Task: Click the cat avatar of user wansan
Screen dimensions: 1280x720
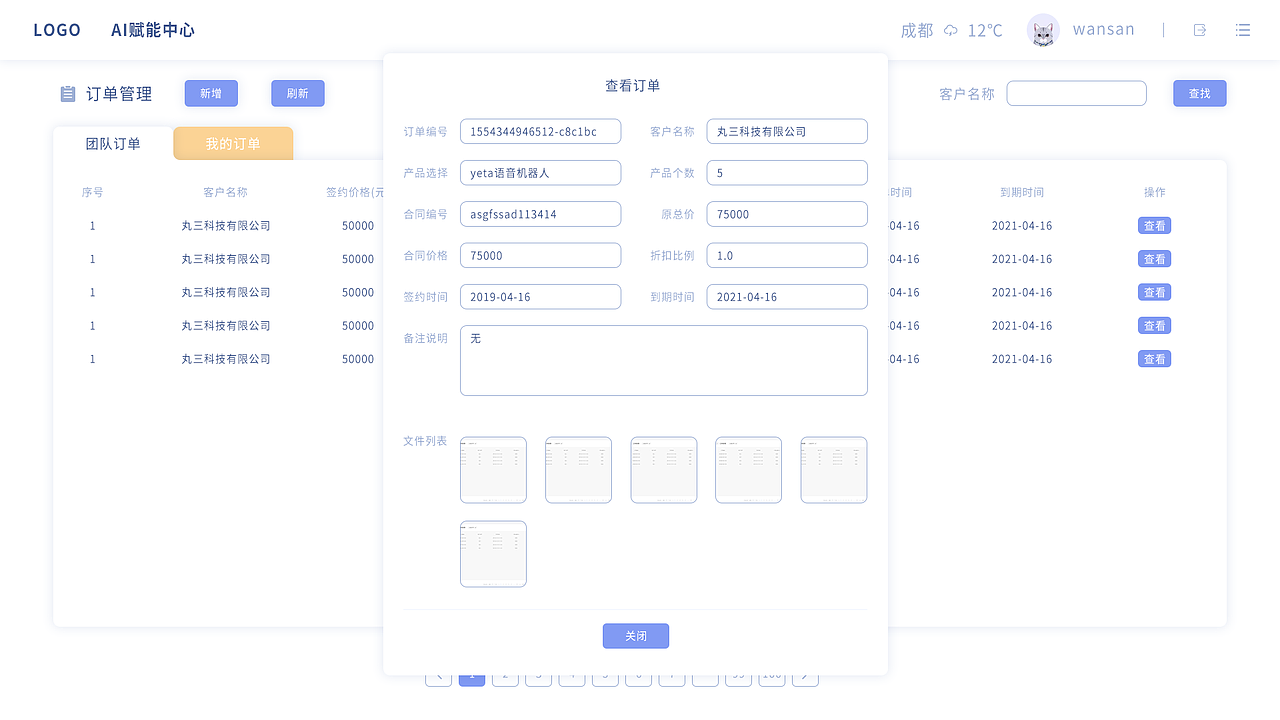Action: coord(1043,30)
